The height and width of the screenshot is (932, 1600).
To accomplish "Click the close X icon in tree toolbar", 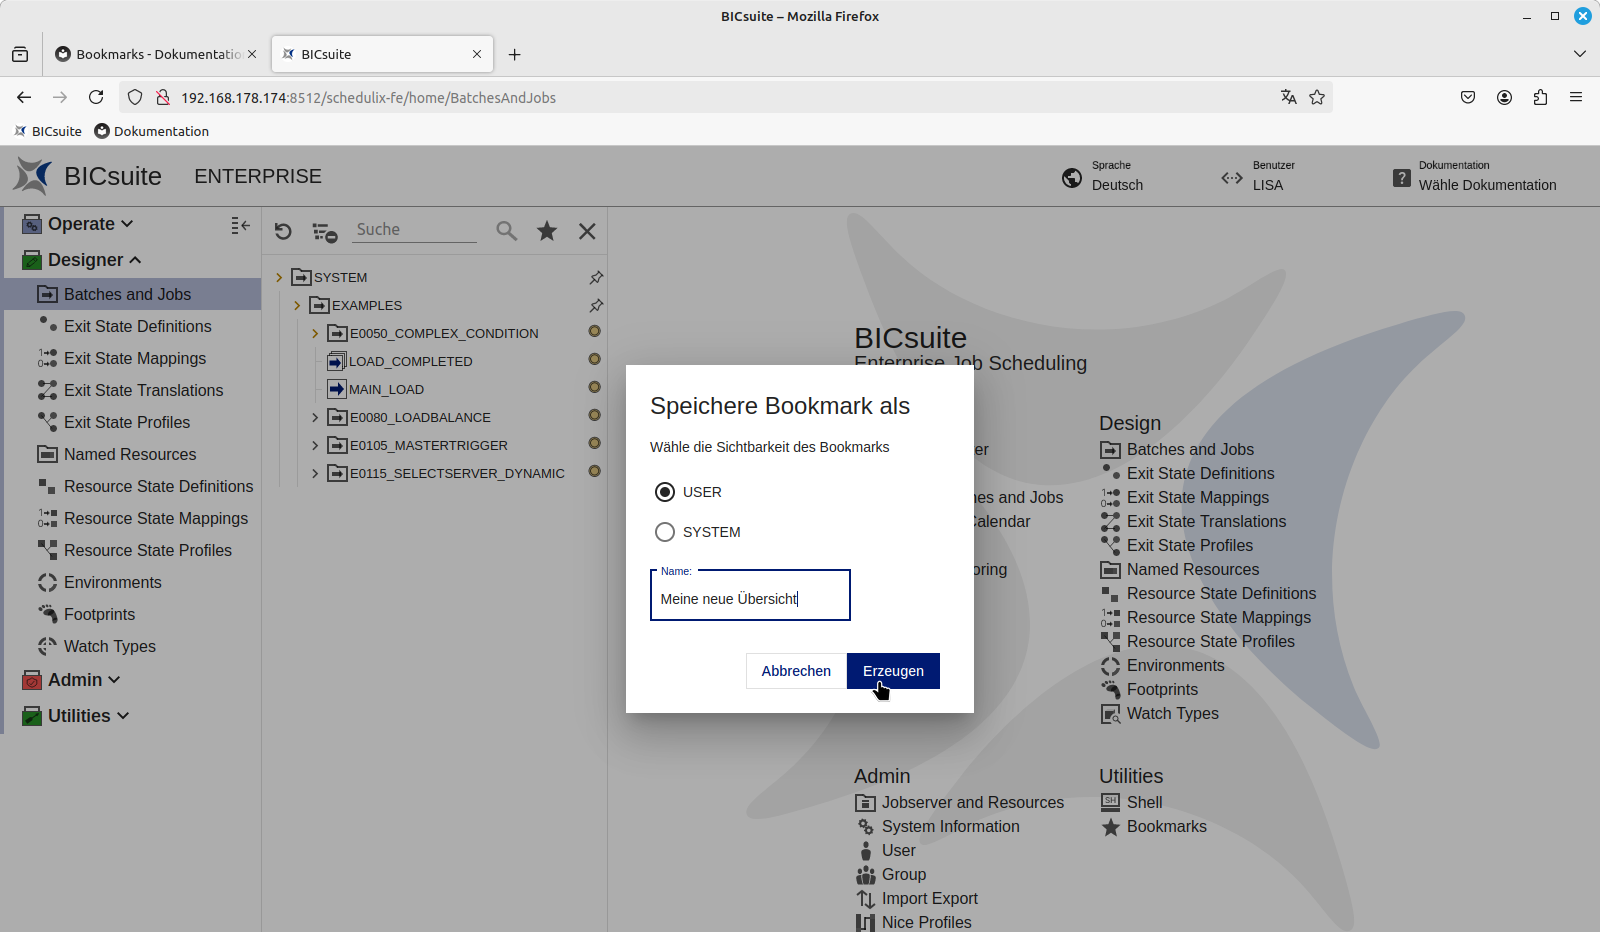I will coord(587,231).
